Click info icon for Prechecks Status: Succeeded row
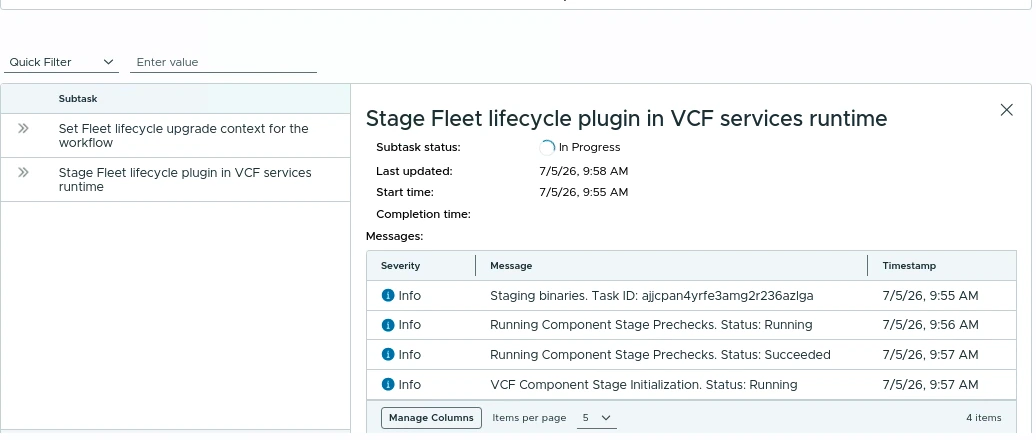 pos(388,355)
